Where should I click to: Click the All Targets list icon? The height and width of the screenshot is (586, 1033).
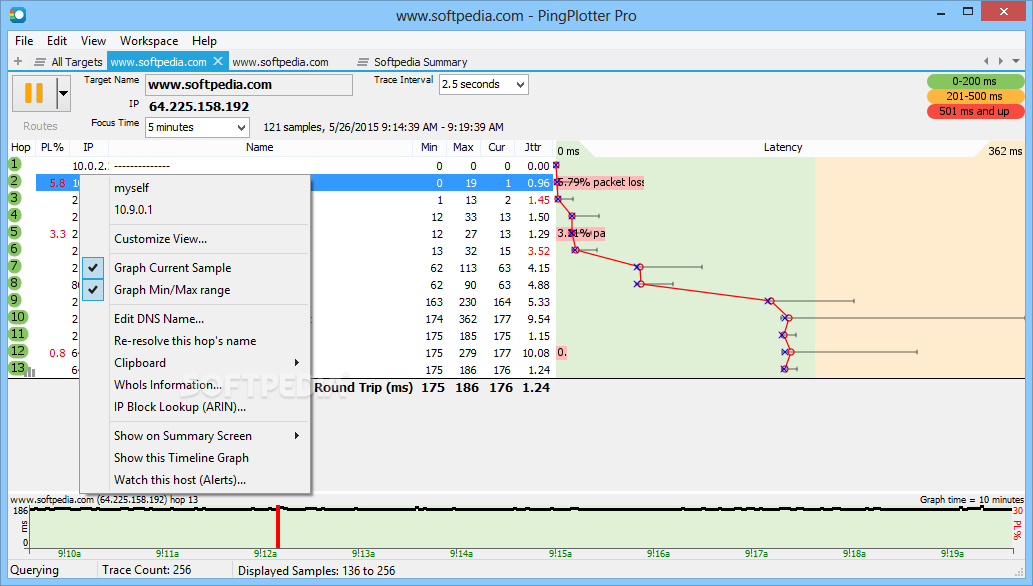40,62
